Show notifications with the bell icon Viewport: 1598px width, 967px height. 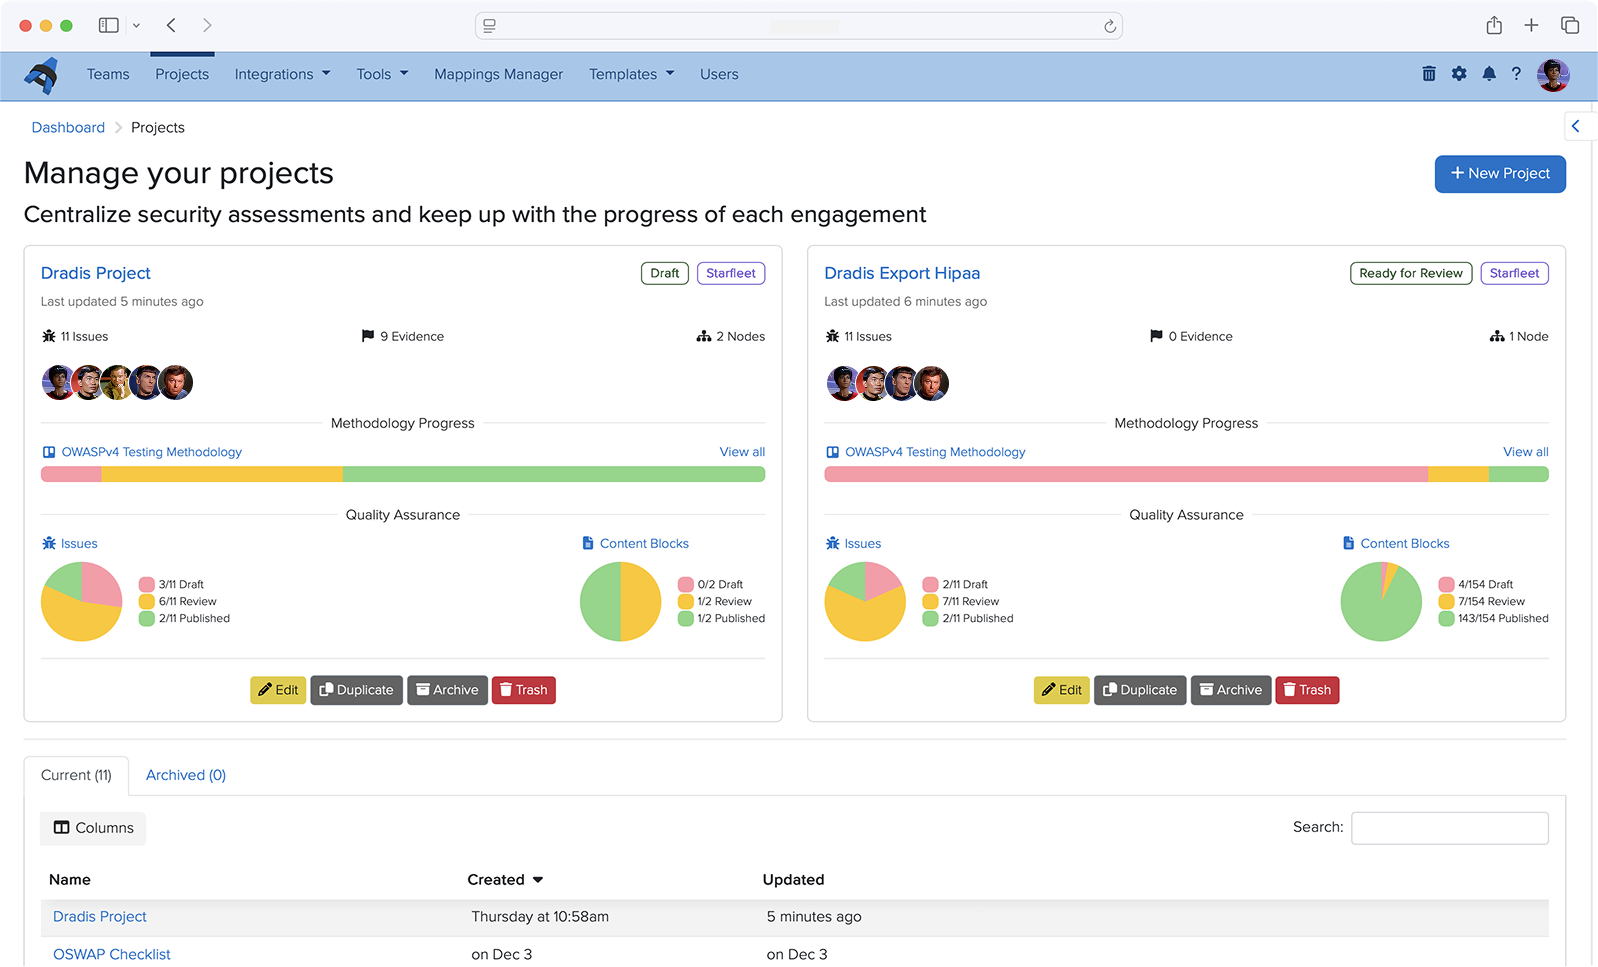pos(1489,74)
